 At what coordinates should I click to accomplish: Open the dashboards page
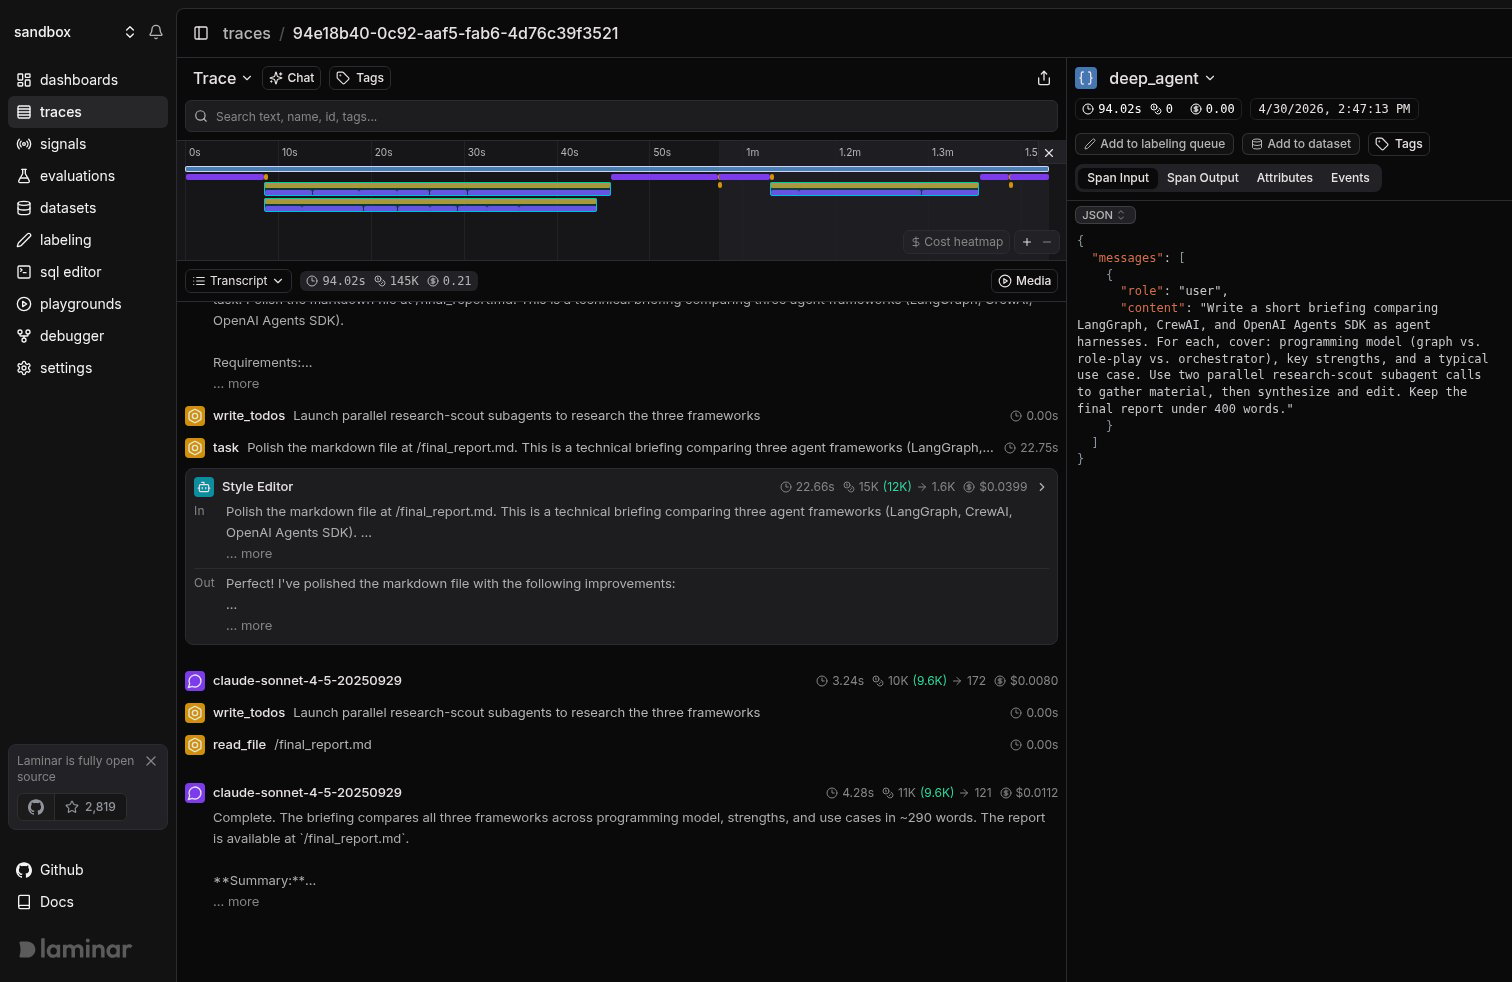[x=88, y=80]
